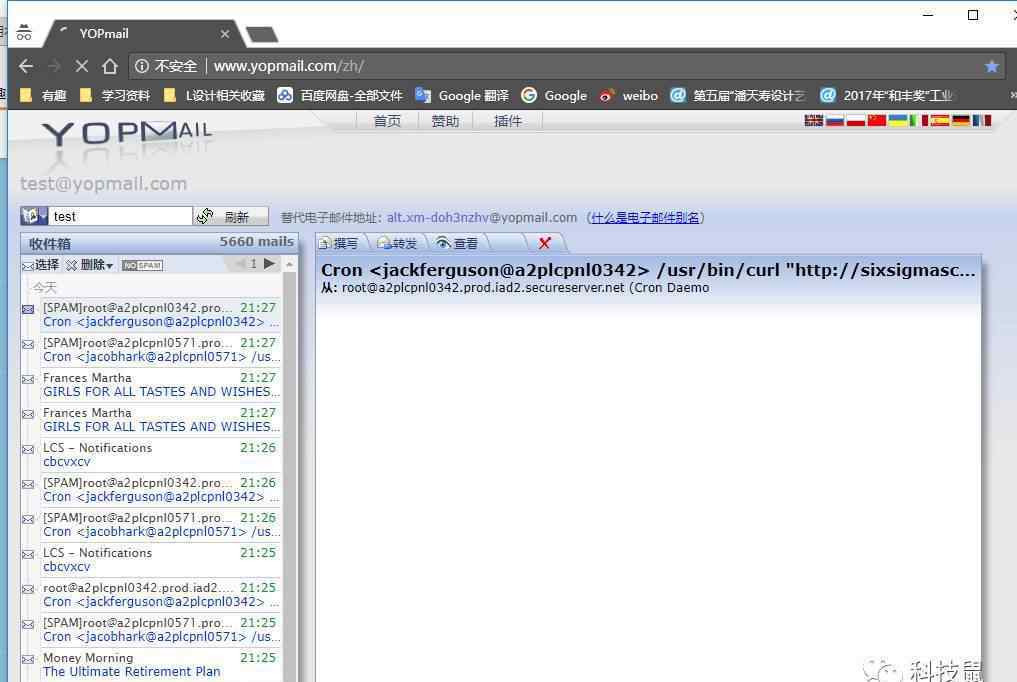
Task: Switch language with the Chinese flag
Action: [x=876, y=120]
